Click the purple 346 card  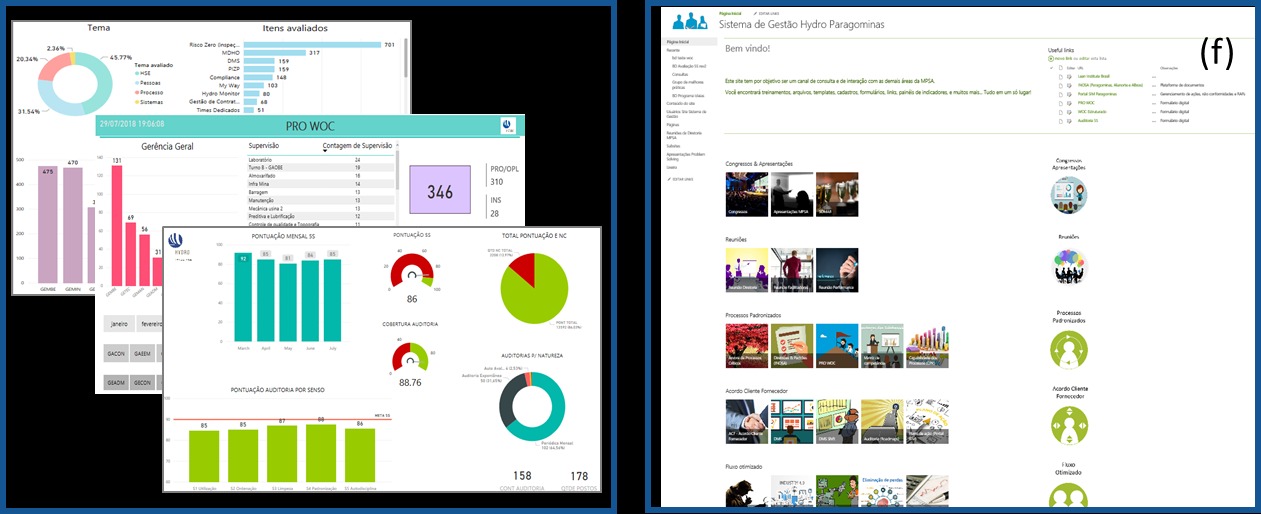coord(440,190)
